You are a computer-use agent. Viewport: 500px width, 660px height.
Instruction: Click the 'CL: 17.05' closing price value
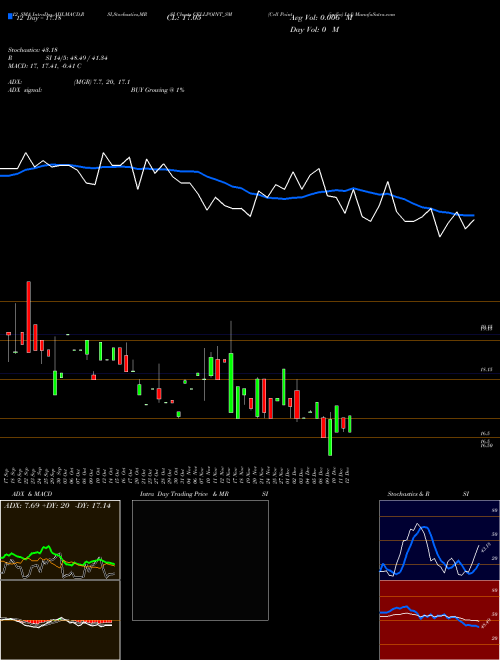coord(184,18)
